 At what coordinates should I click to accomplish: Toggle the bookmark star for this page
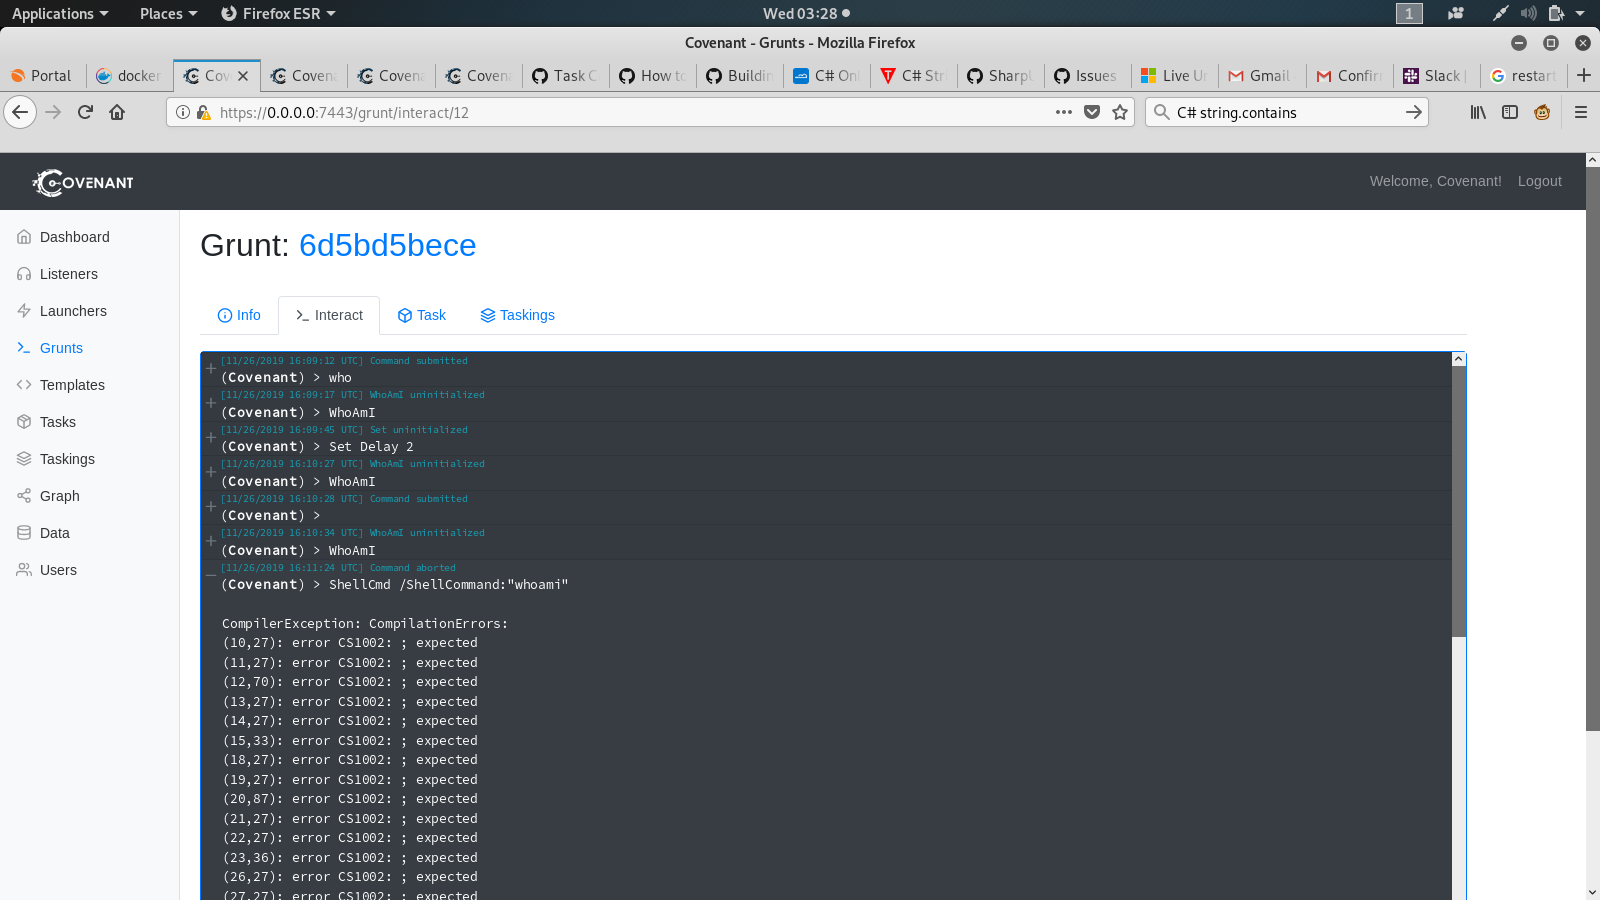click(x=1119, y=112)
